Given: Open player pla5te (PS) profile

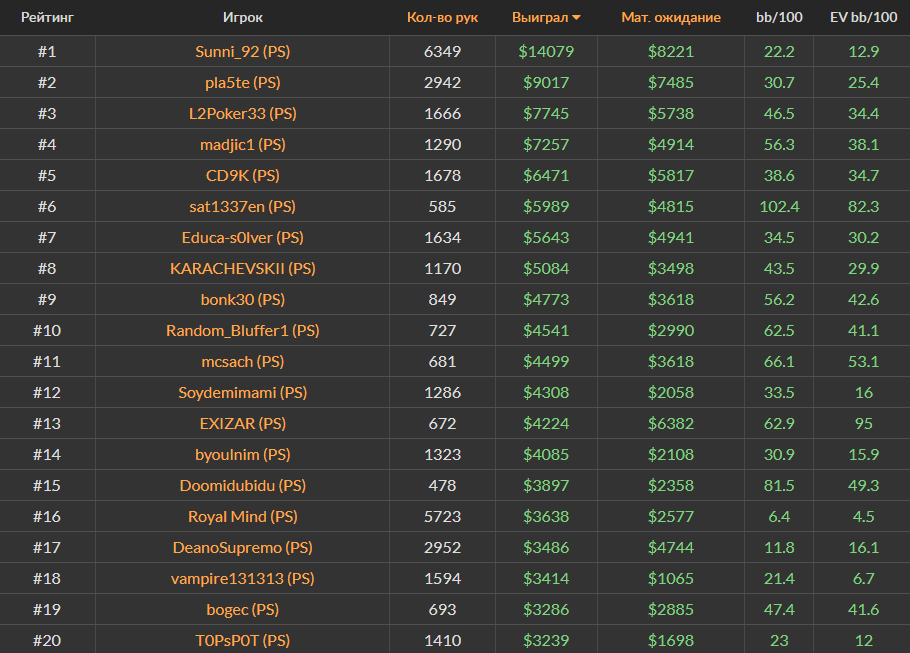Looking at the screenshot, I should 243,82.
